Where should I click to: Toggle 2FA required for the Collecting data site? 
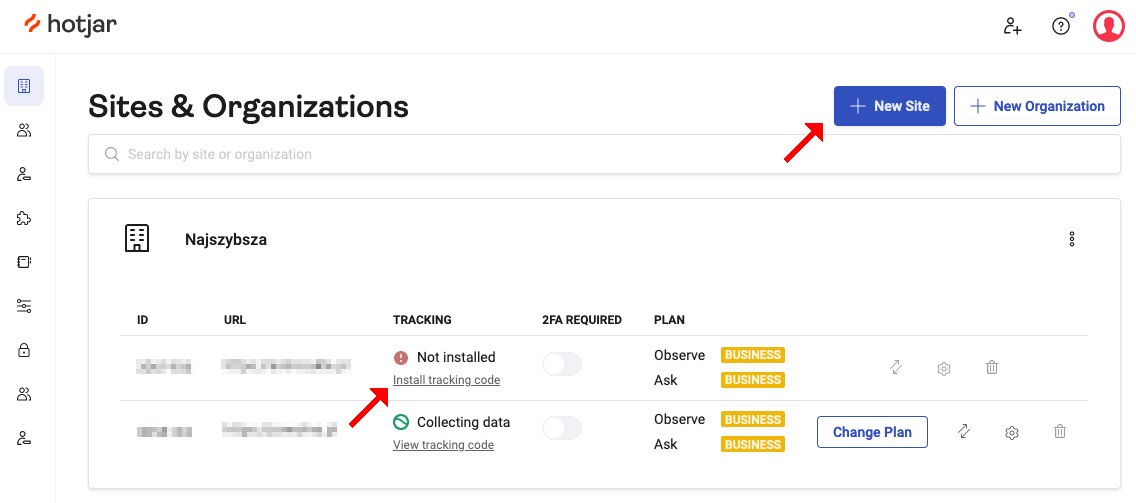[x=561, y=429]
